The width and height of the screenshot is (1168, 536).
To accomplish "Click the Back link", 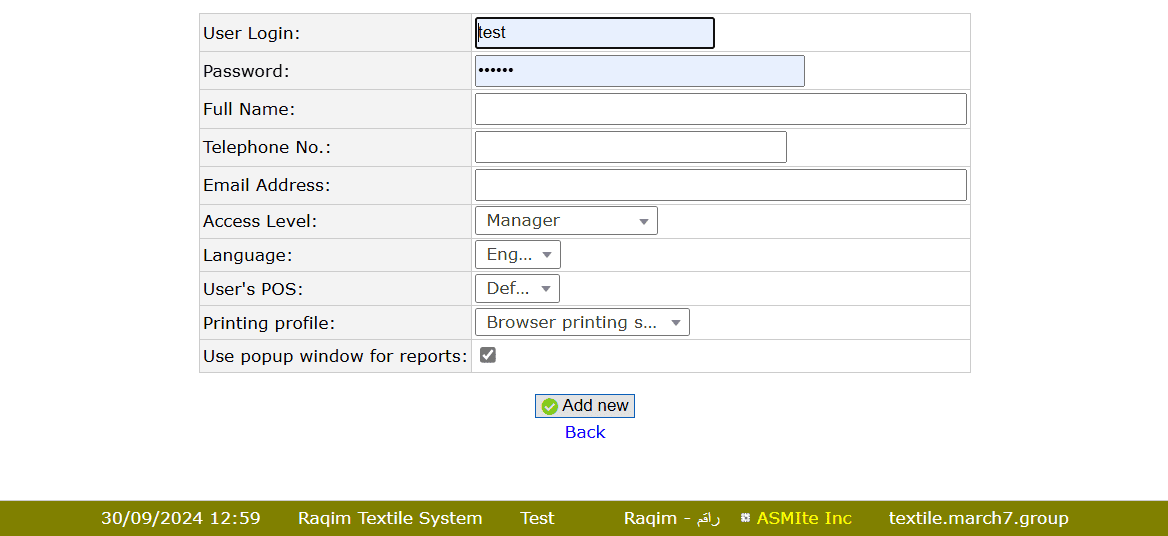I will [x=585, y=432].
